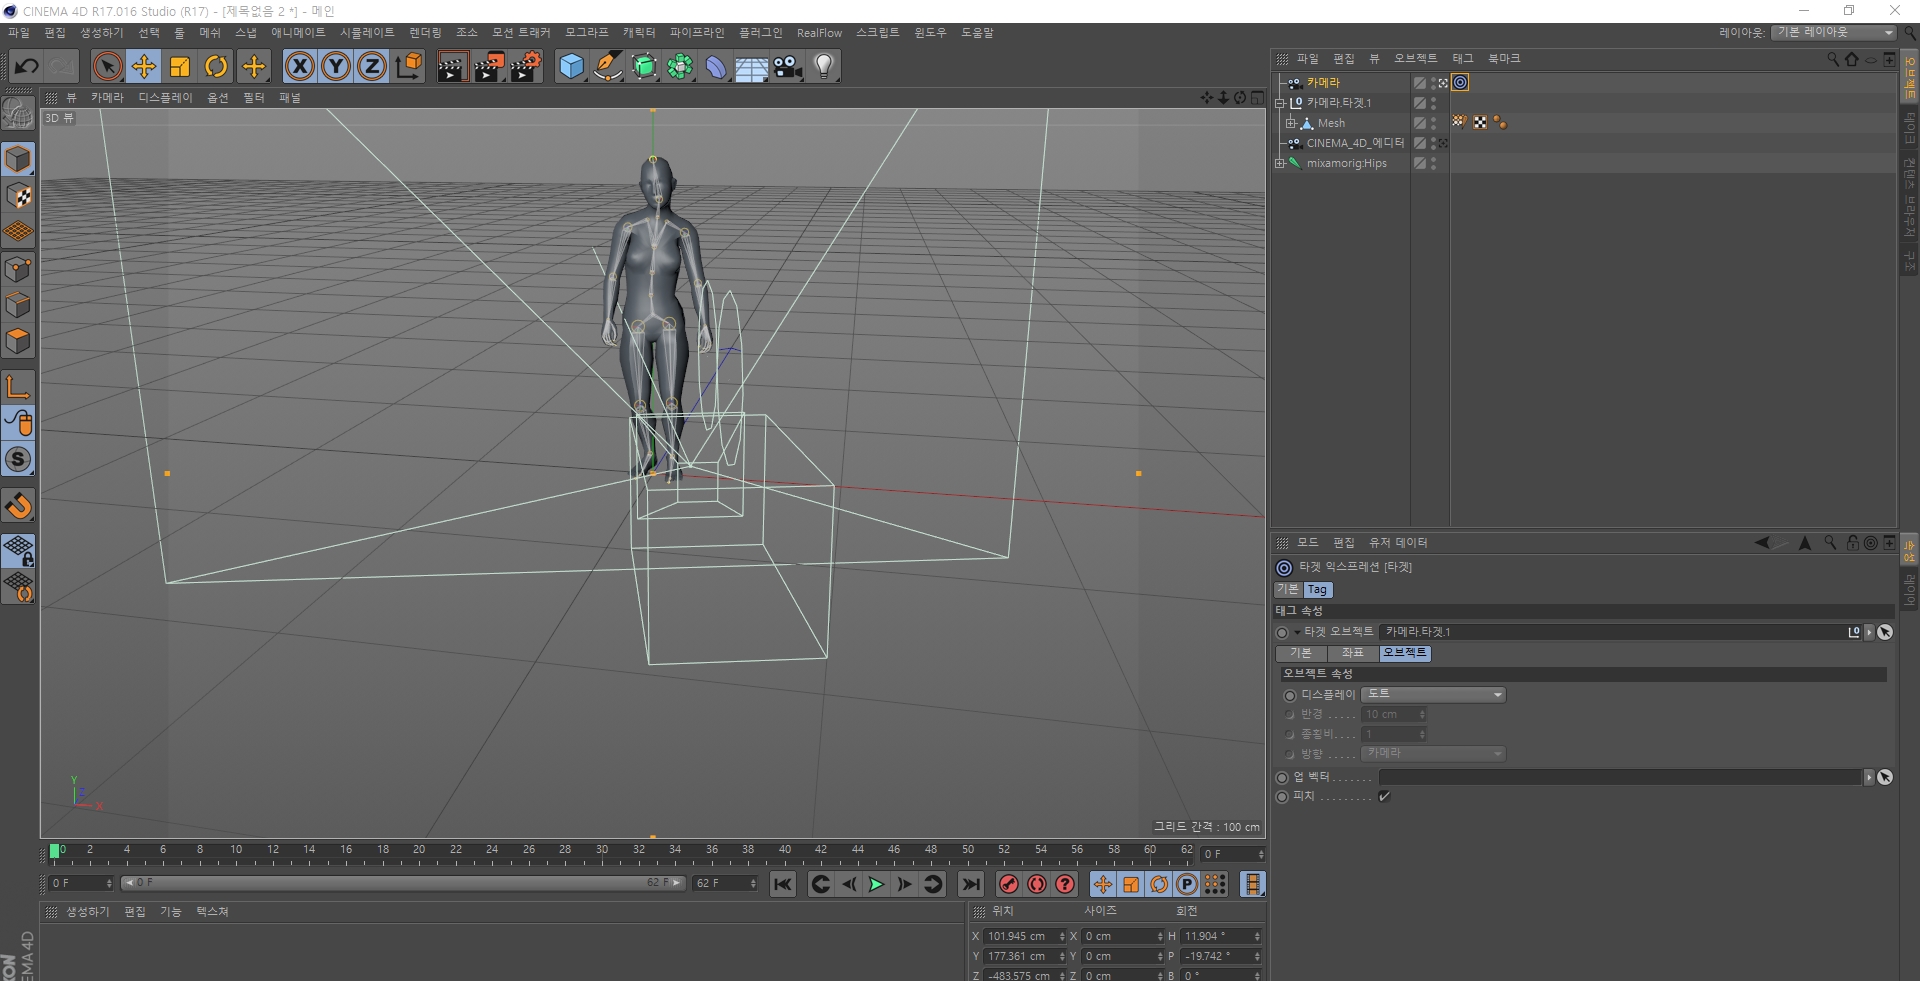Go to start of animation

(783, 884)
